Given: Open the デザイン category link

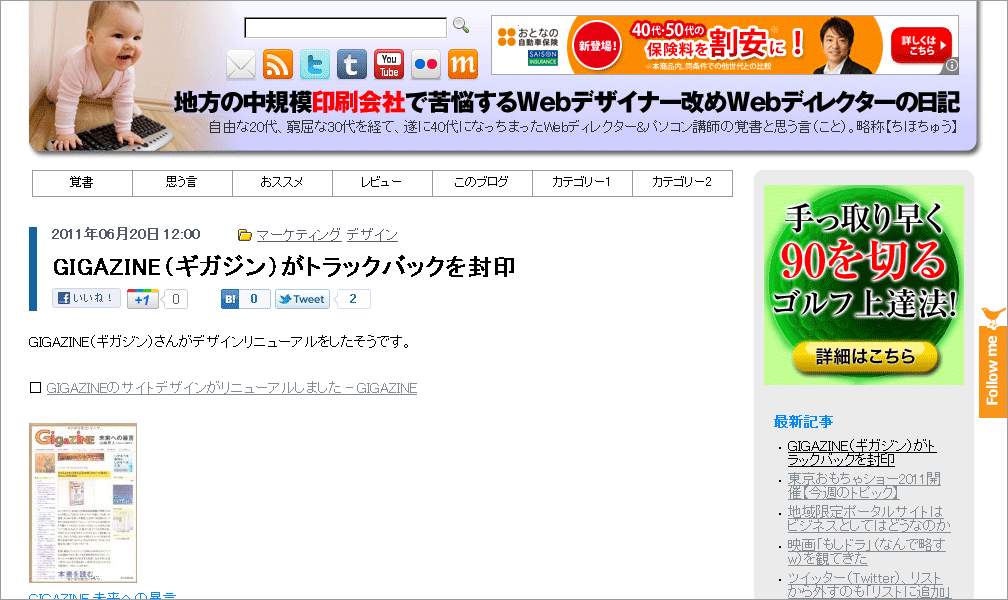Looking at the screenshot, I should tap(372, 235).
